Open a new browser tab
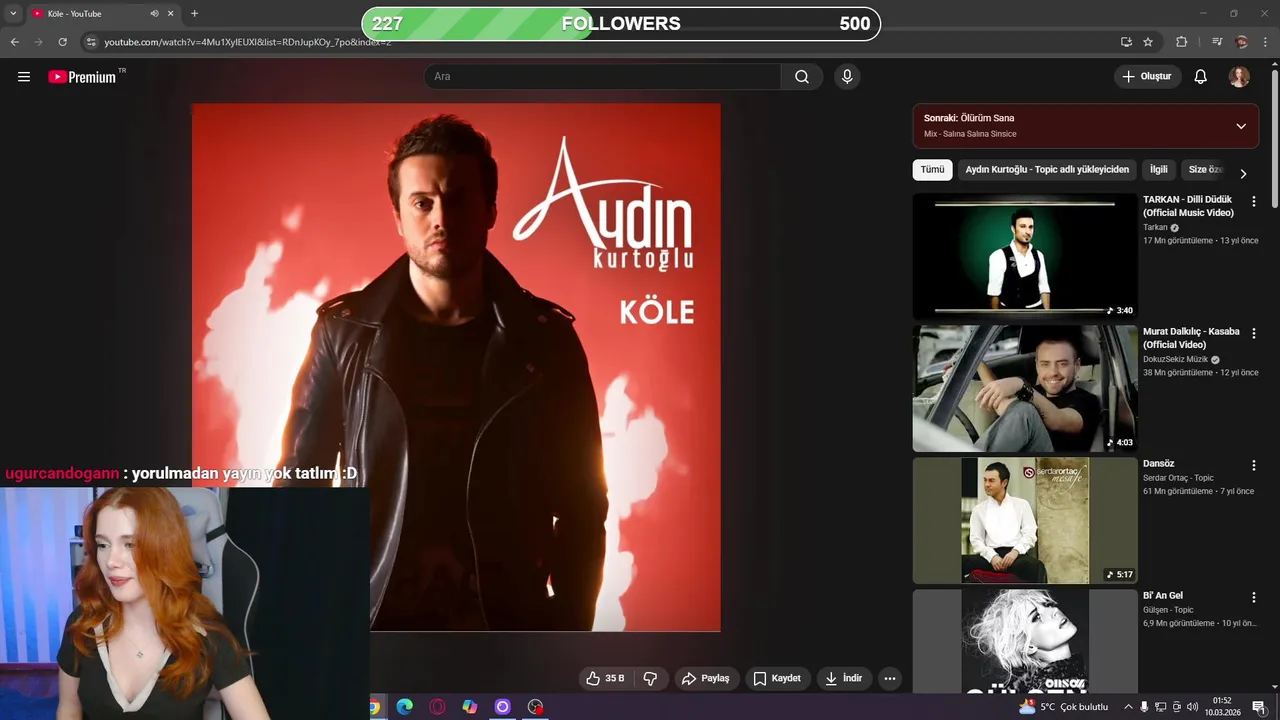The image size is (1280, 720). [x=194, y=14]
